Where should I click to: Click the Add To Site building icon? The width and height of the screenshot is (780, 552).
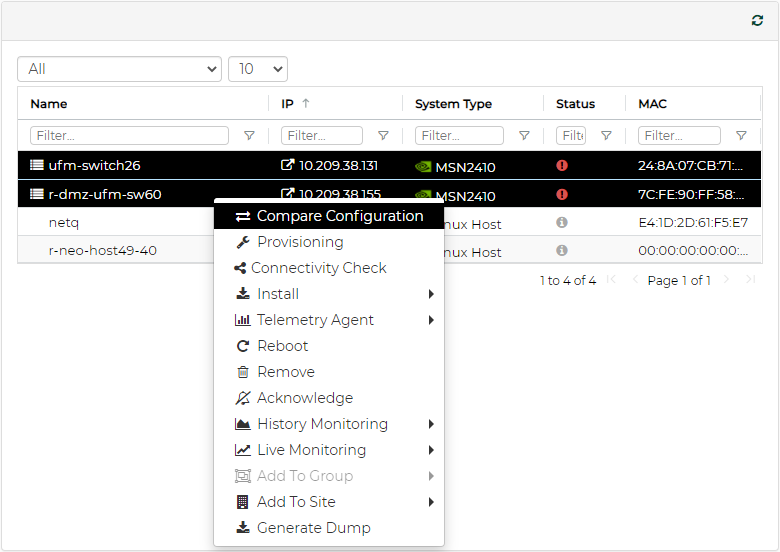click(x=242, y=502)
